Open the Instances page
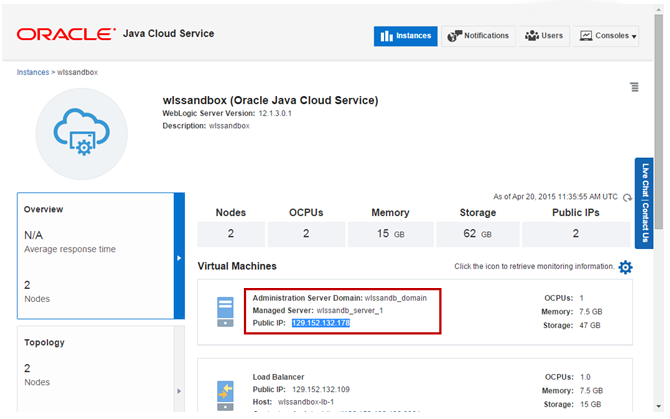The height and width of the screenshot is (419, 670). (x=405, y=36)
